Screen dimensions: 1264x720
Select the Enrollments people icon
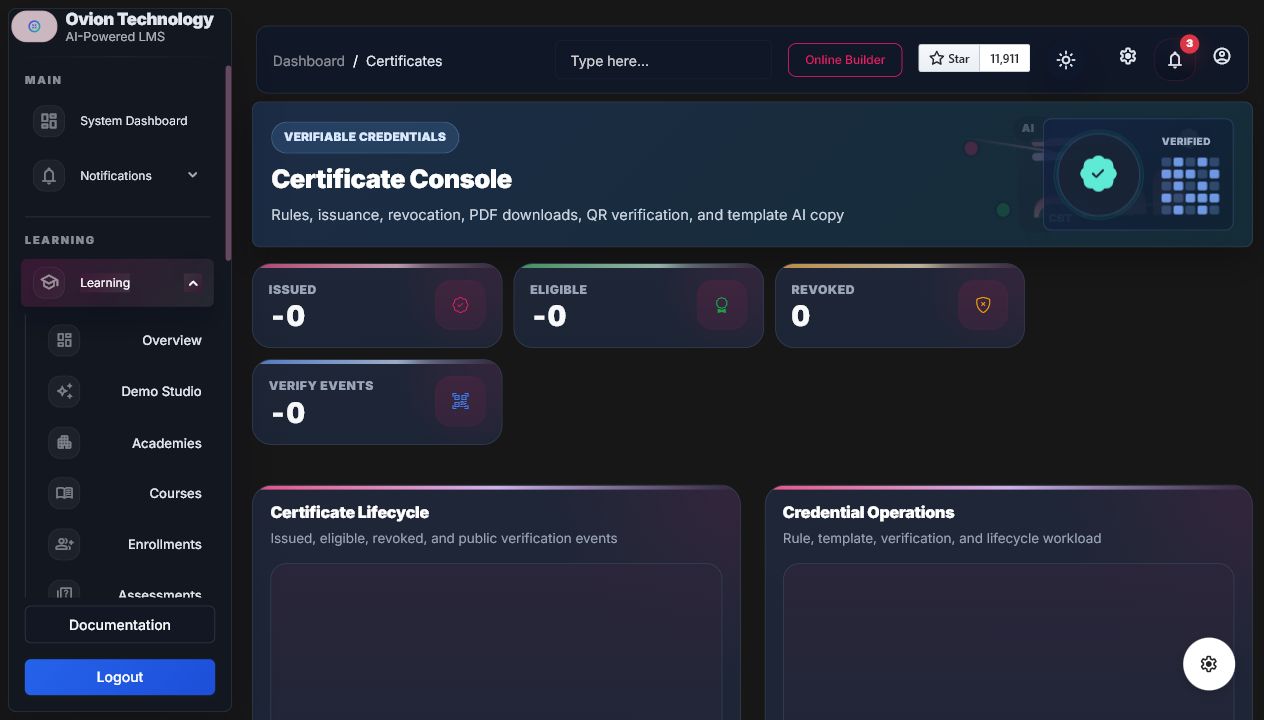tap(64, 544)
